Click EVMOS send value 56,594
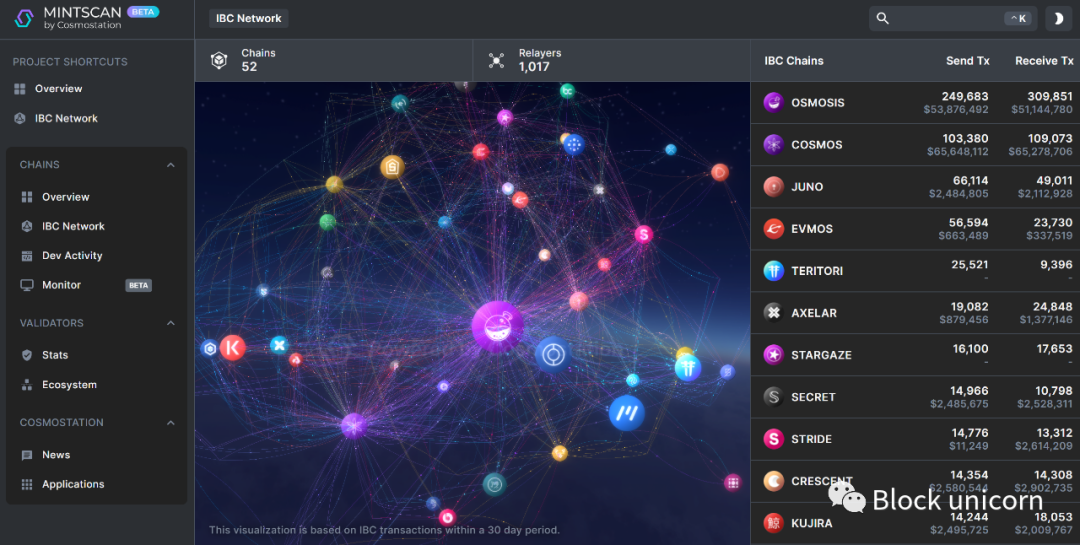1080x545 pixels. [x=968, y=223]
